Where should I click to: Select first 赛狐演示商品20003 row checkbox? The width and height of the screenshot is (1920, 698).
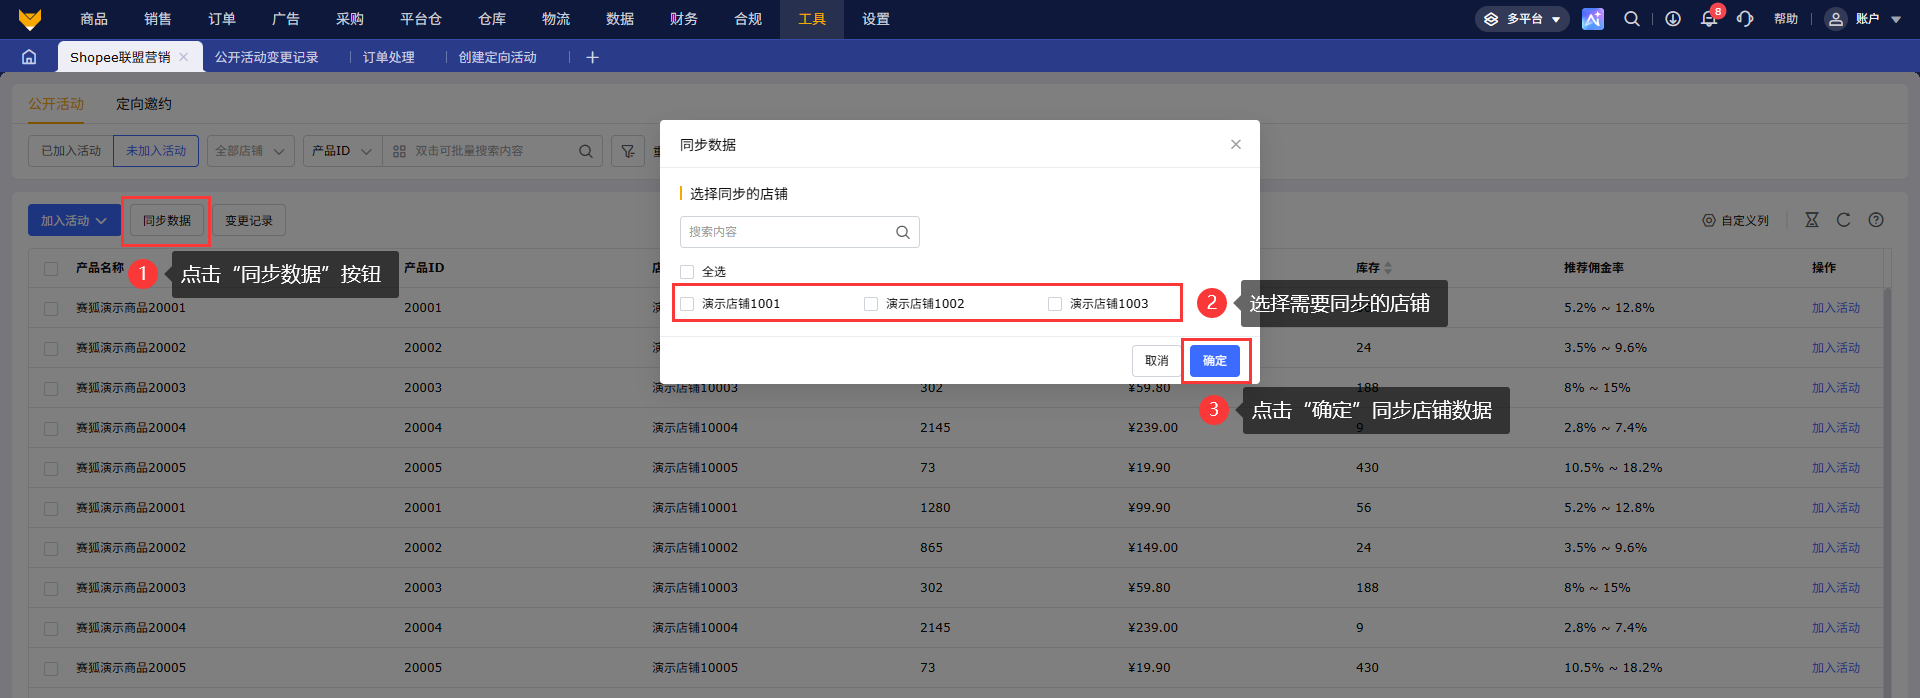tap(51, 388)
